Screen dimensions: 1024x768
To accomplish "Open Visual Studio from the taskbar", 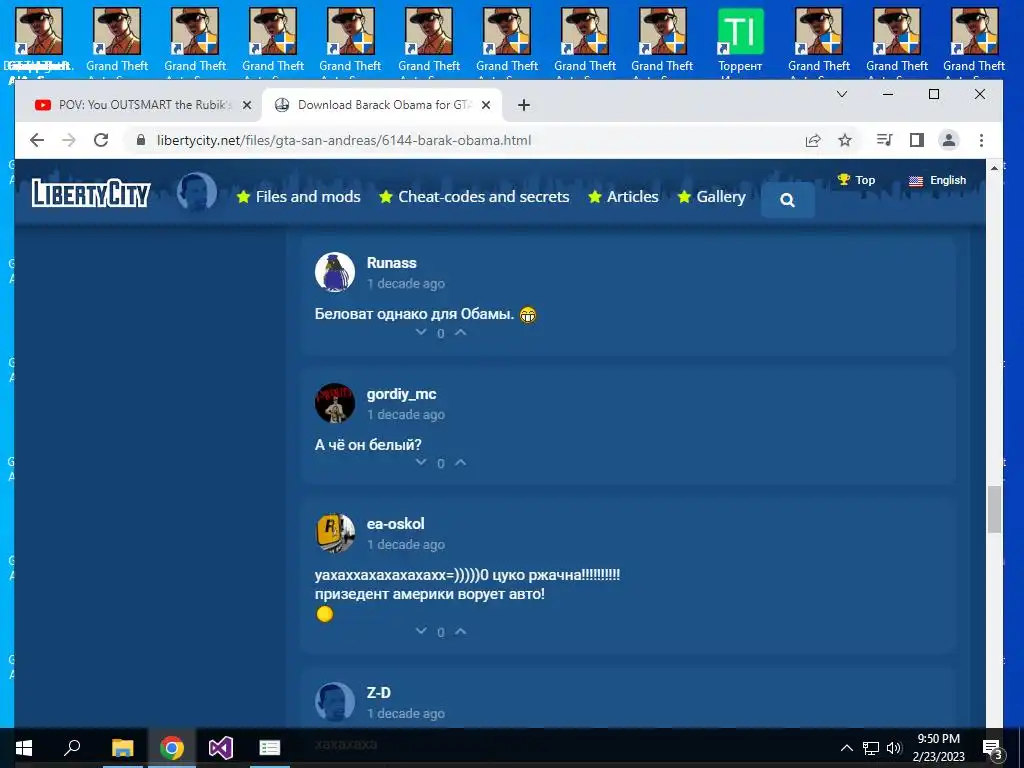I will click(221, 748).
